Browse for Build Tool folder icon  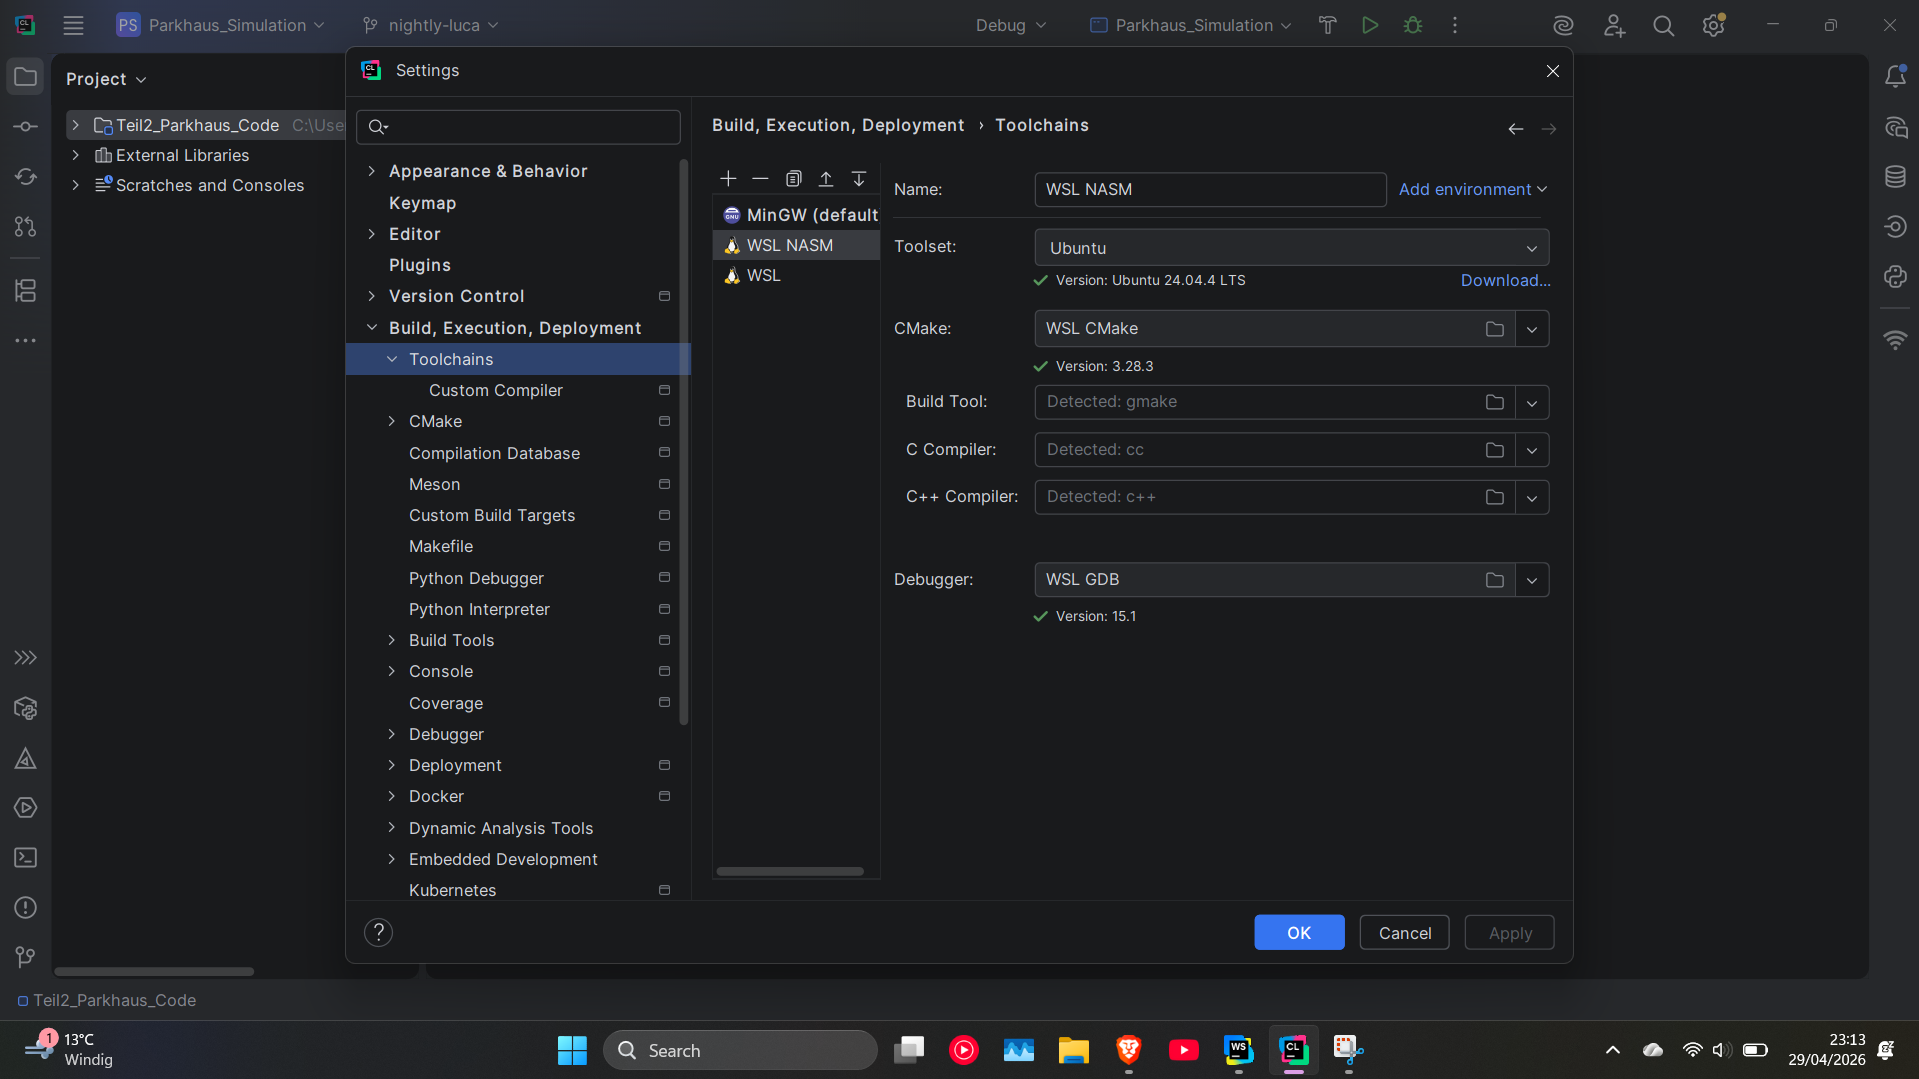tap(1495, 402)
